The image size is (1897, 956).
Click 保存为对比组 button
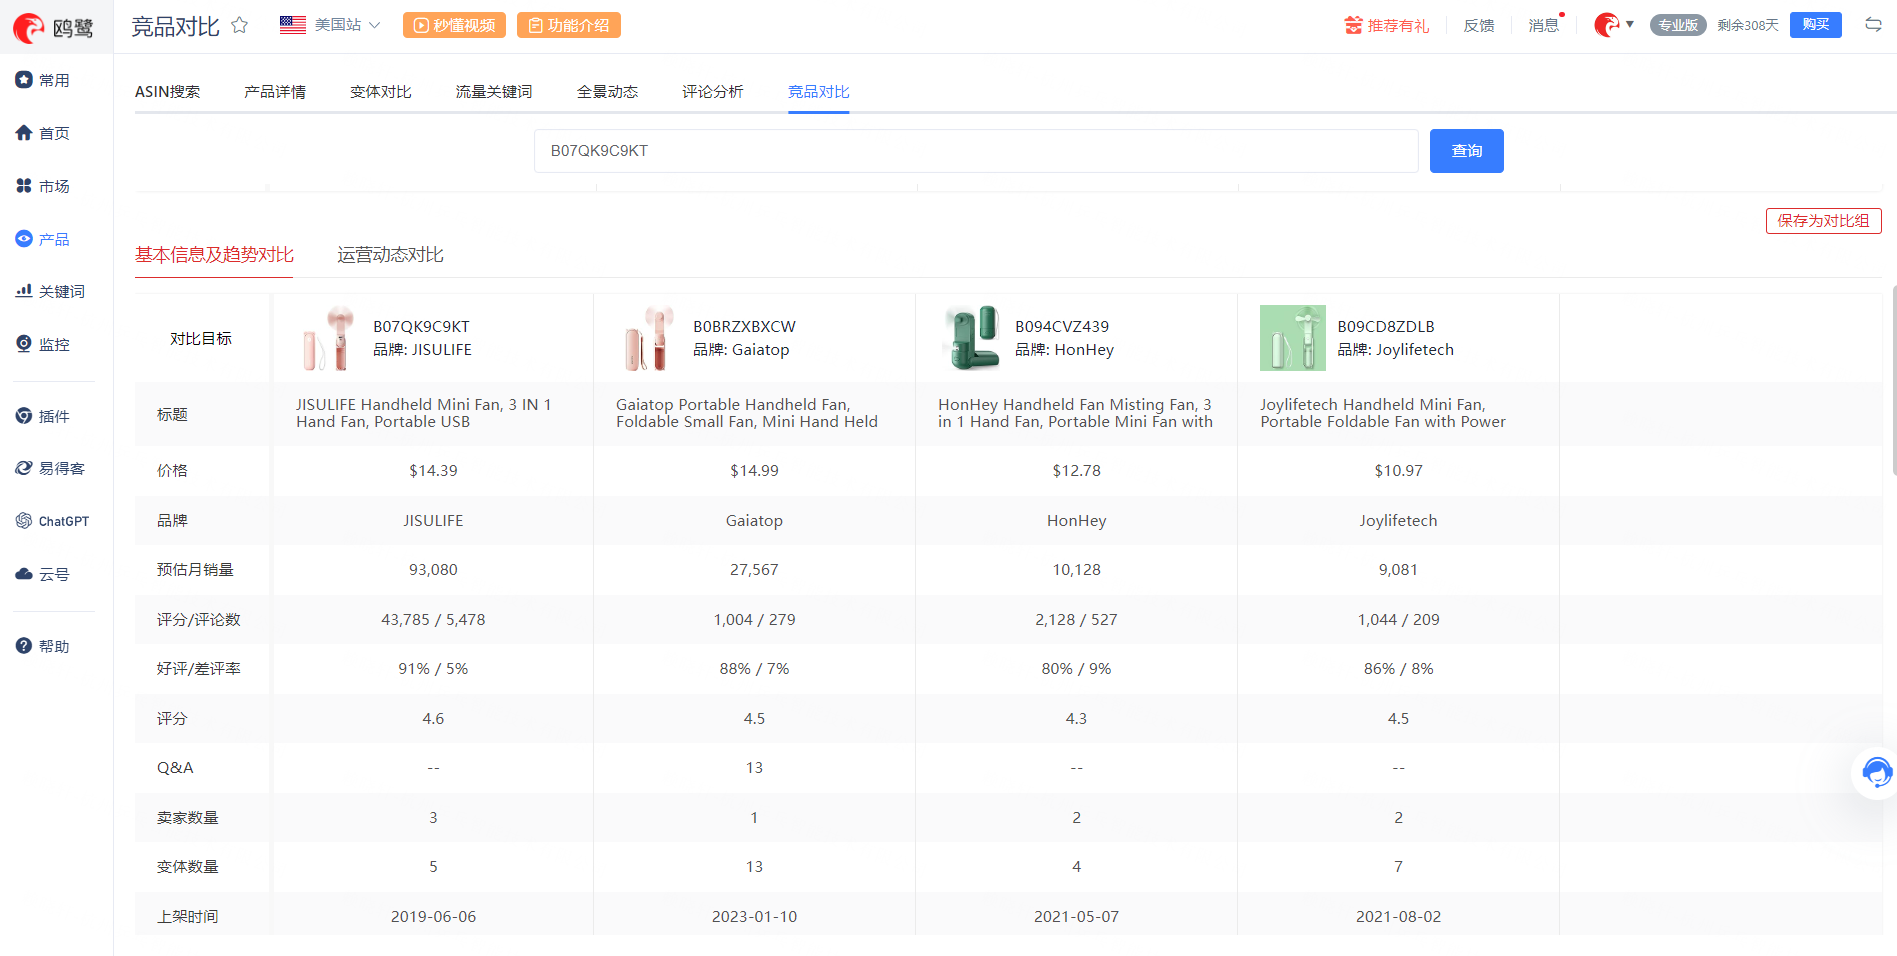point(1824,221)
